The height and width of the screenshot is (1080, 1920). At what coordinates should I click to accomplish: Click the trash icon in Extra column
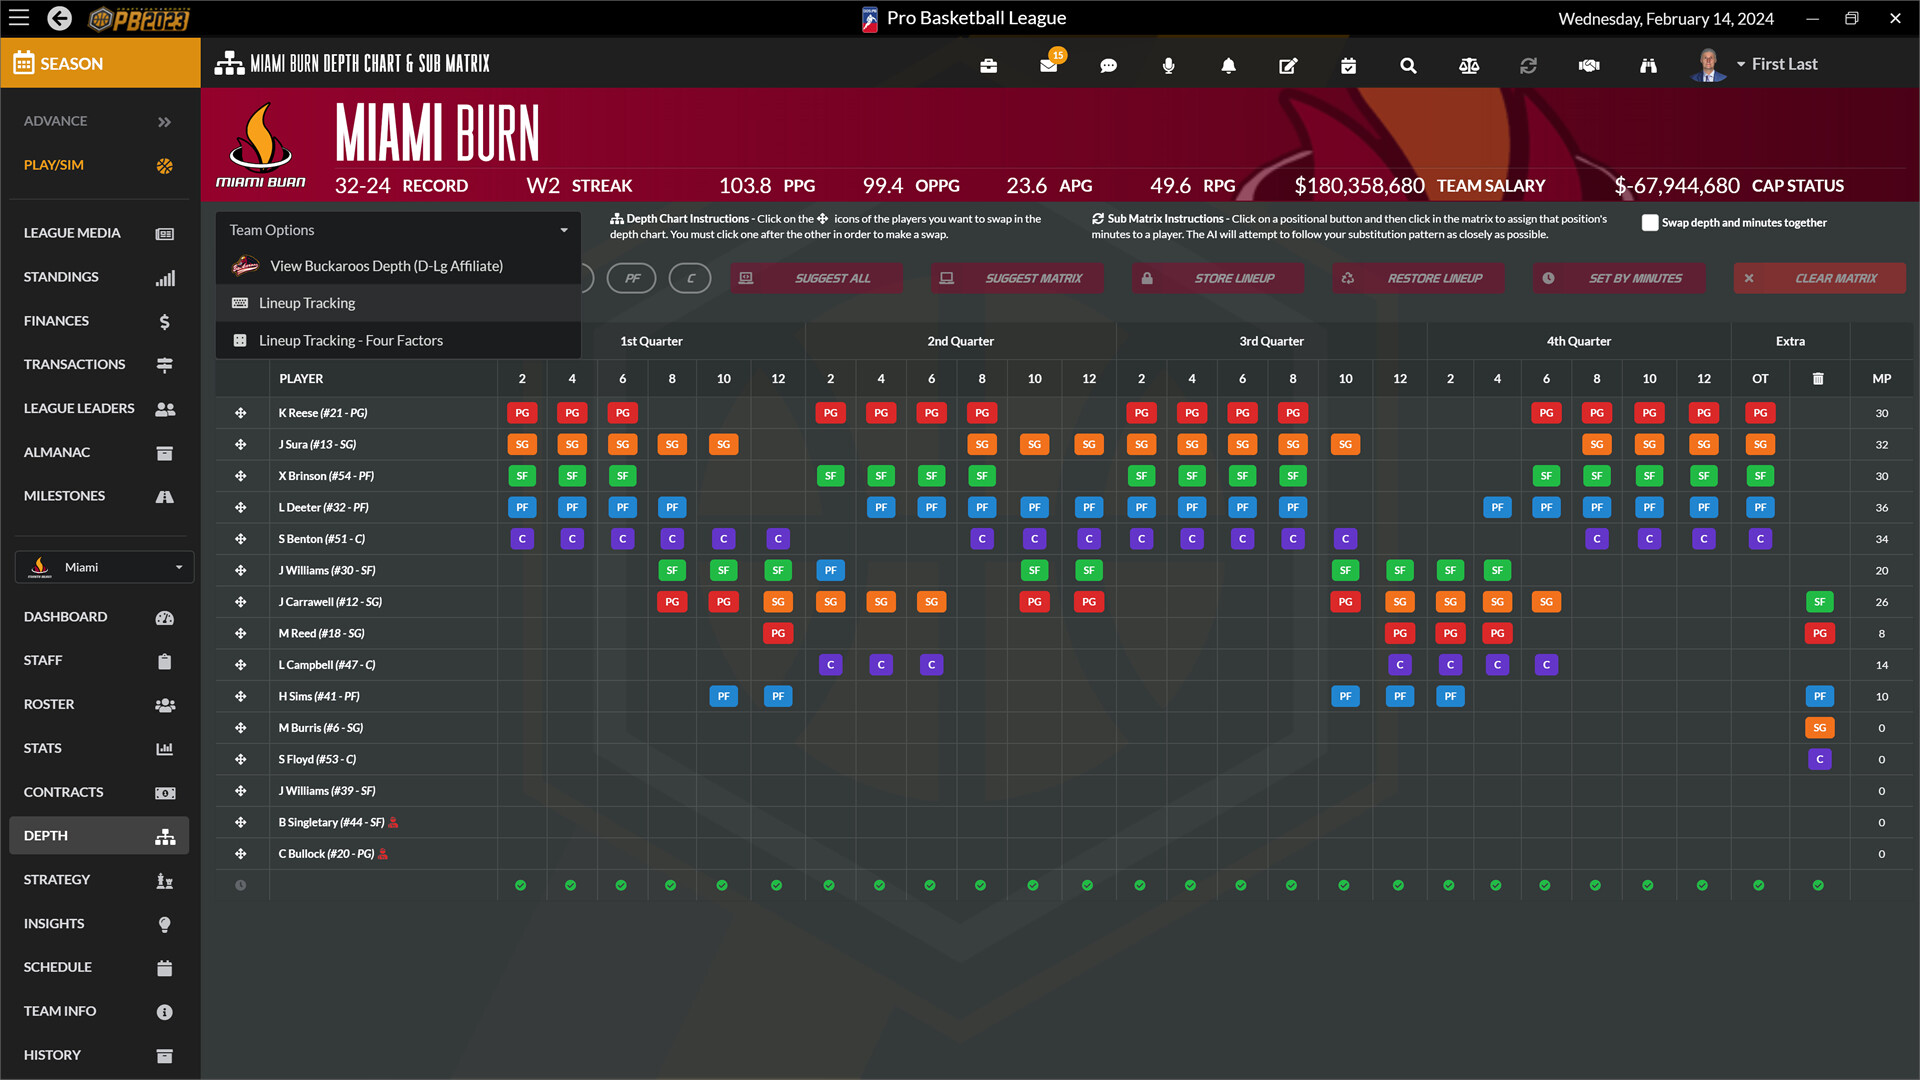(1818, 379)
